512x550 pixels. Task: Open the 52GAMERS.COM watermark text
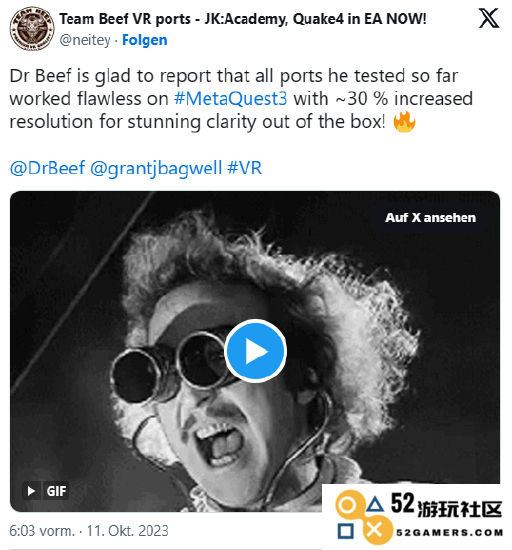coord(450,532)
